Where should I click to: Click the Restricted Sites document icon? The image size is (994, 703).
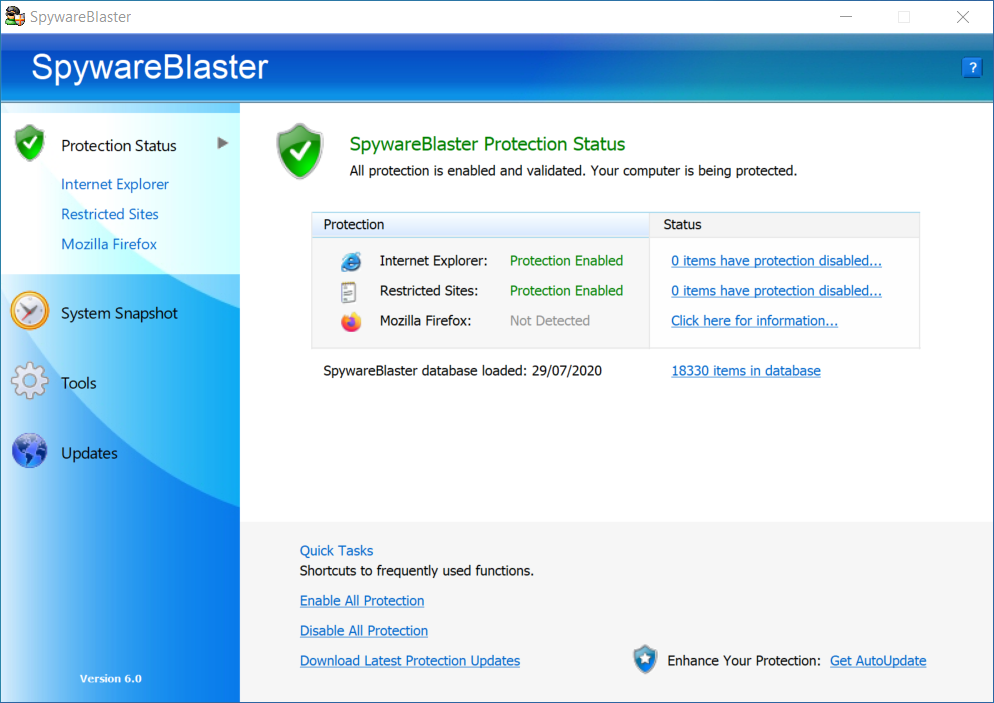pyautogui.click(x=348, y=292)
